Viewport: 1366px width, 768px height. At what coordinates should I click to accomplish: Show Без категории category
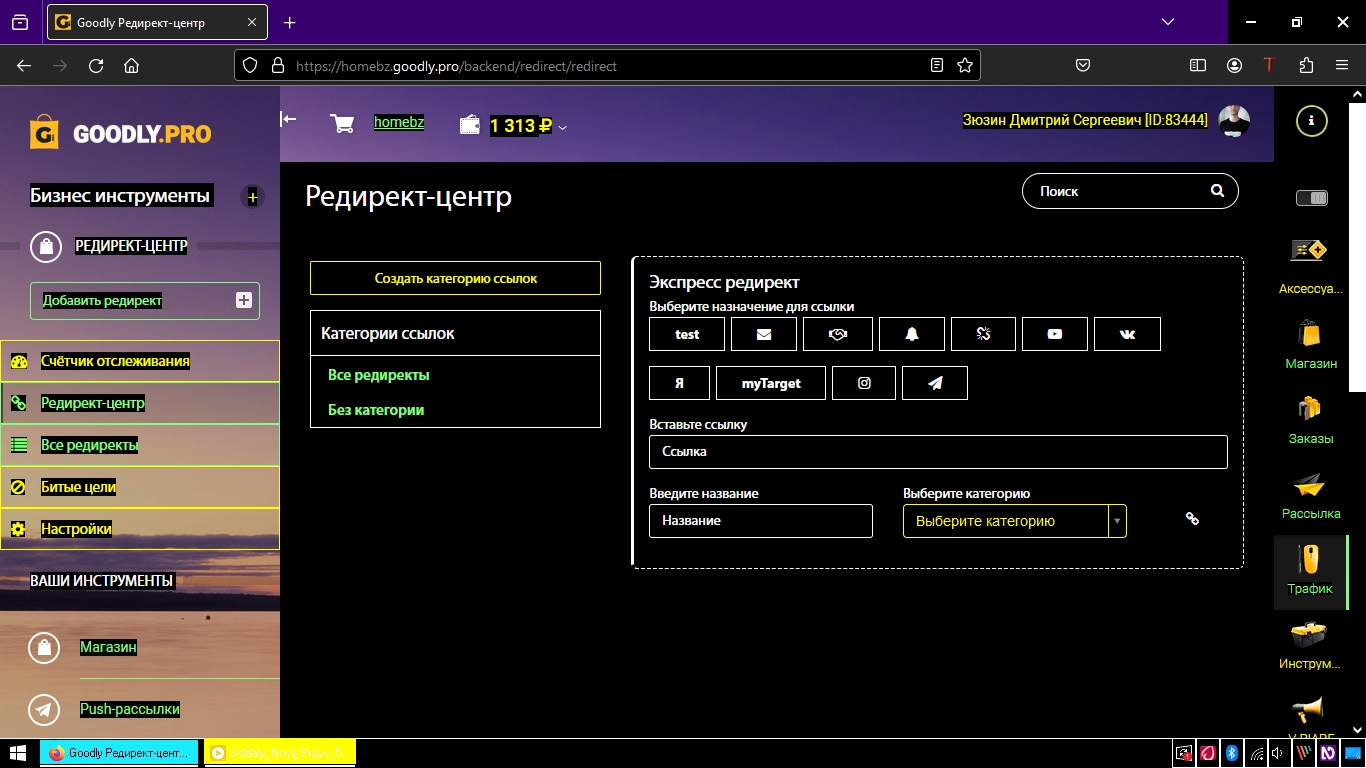376,410
